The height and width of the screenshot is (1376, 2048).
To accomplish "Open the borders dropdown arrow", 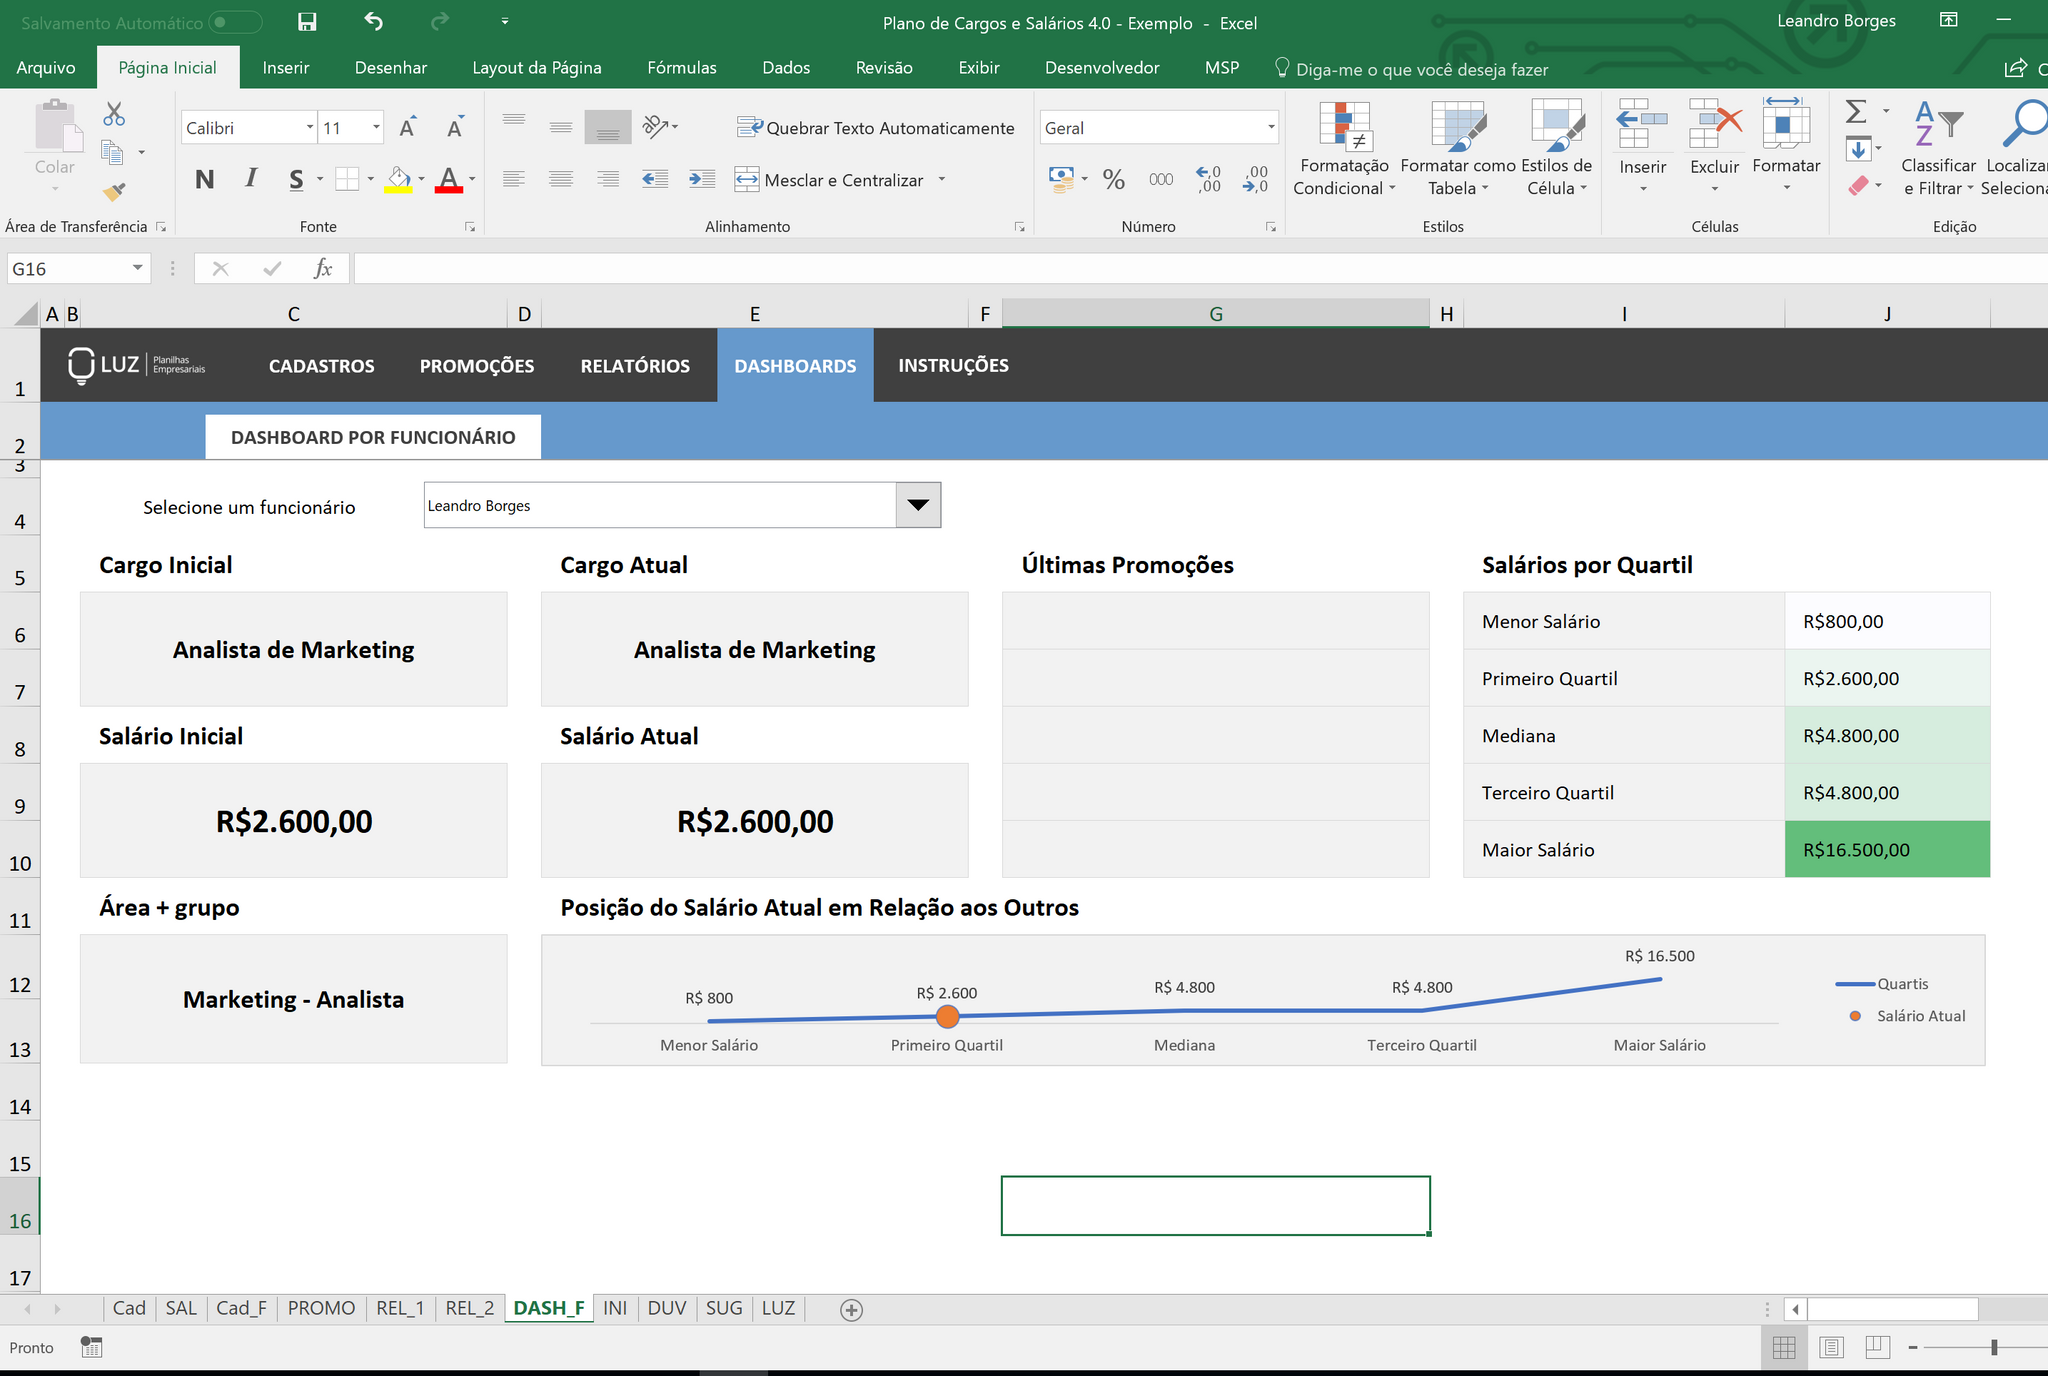I will pos(371,179).
